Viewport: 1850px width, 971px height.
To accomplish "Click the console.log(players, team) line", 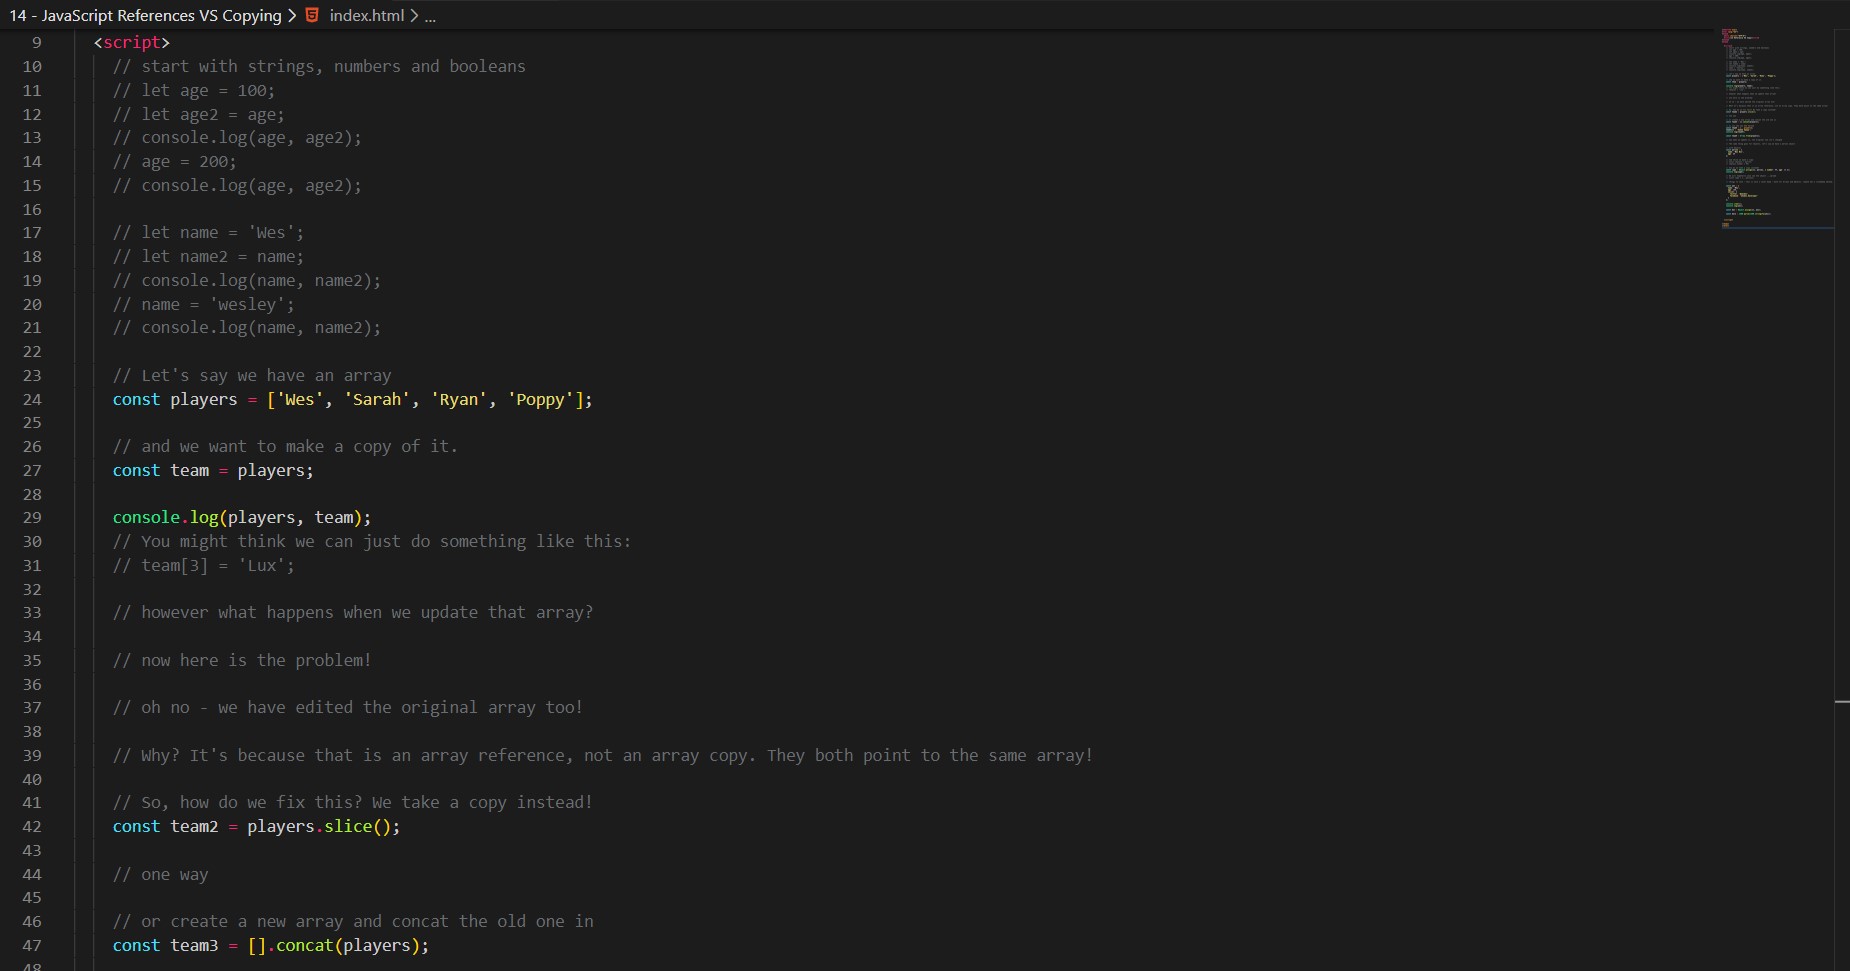I will point(242,517).
